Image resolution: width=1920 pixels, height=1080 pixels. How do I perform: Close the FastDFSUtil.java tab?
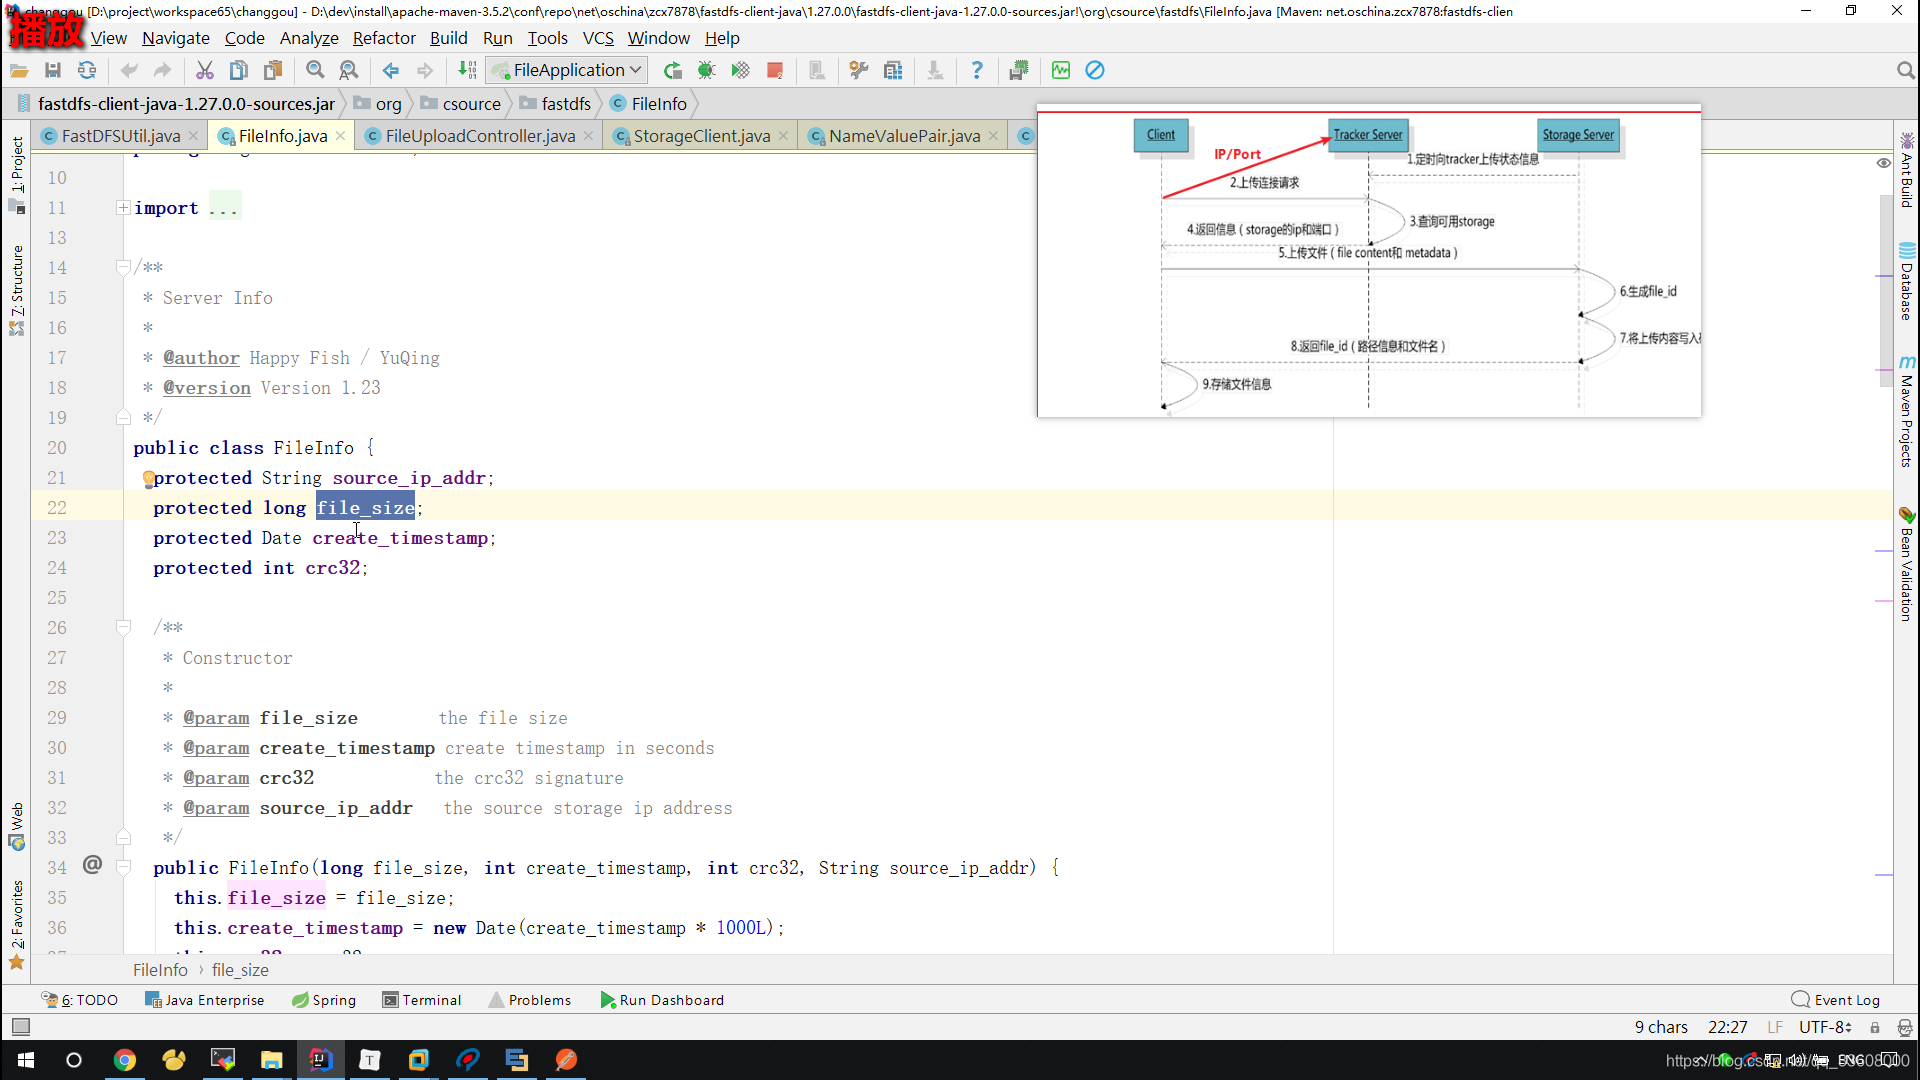[193, 136]
